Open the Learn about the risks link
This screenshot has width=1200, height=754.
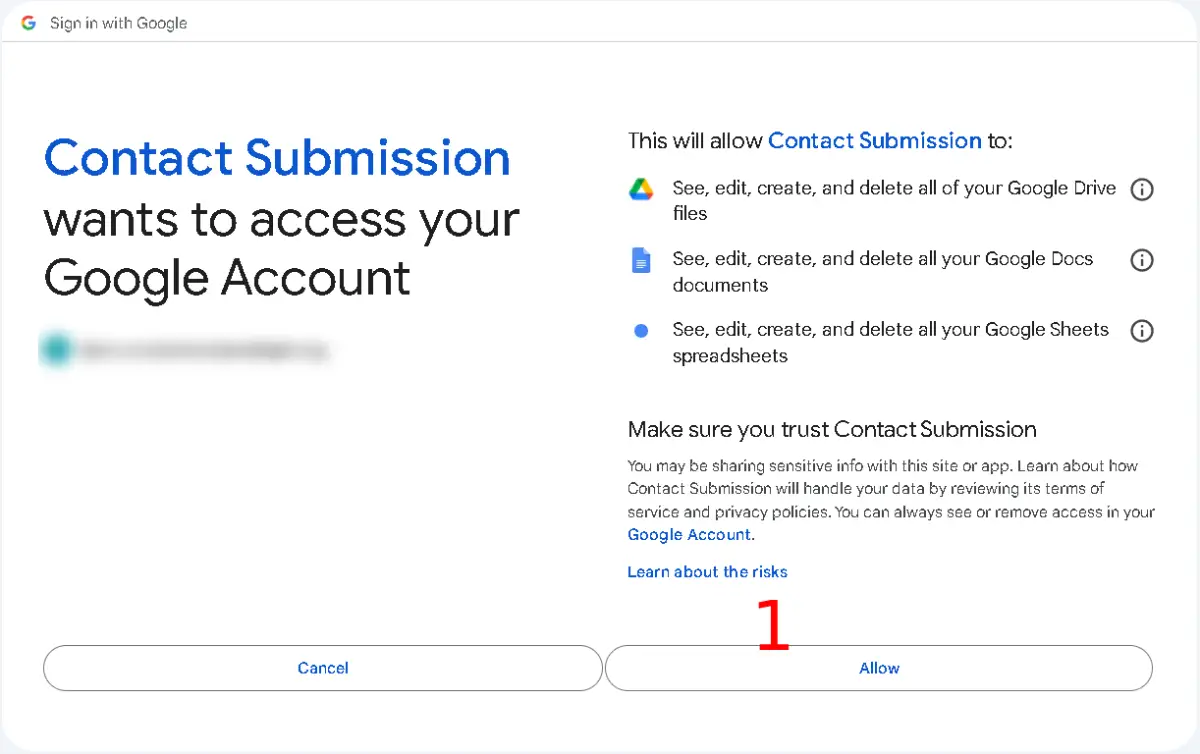coord(707,572)
